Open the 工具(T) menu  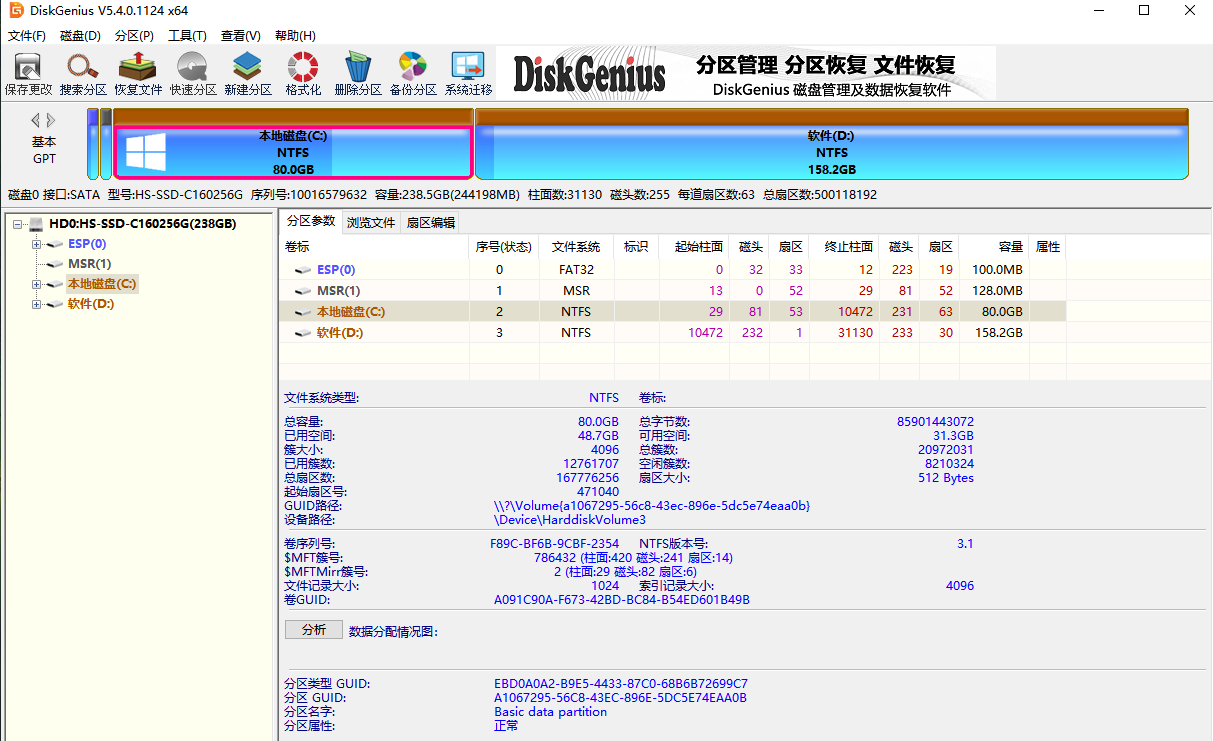(187, 35)
